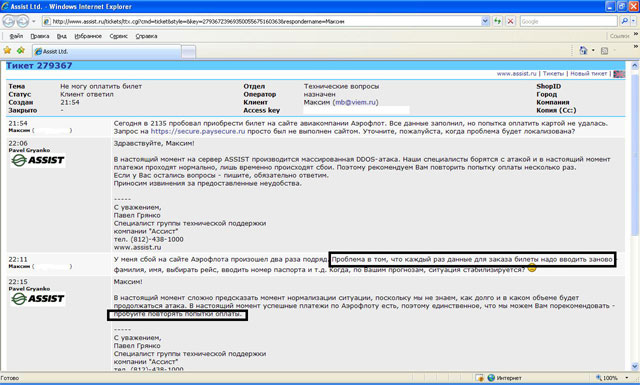Image resolution: width=640 pixels, height=385 pixels.
Task: Click the Ссылки links toolbar label
Action: pos(619,36)
